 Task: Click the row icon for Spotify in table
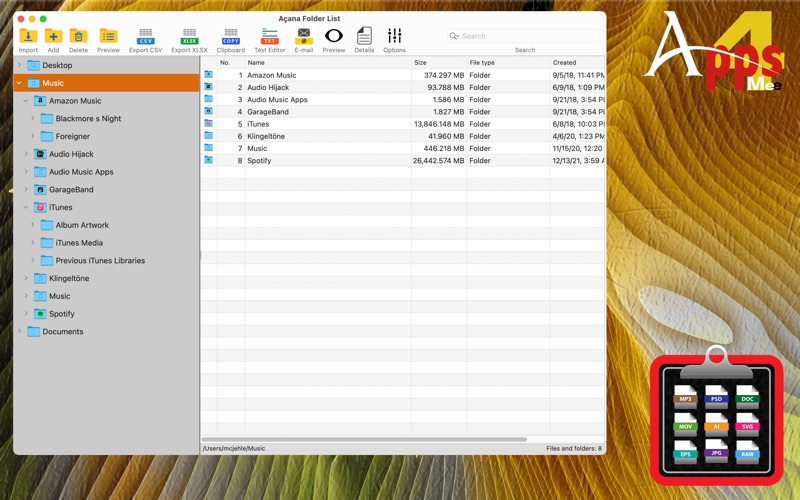coord(208,160)
